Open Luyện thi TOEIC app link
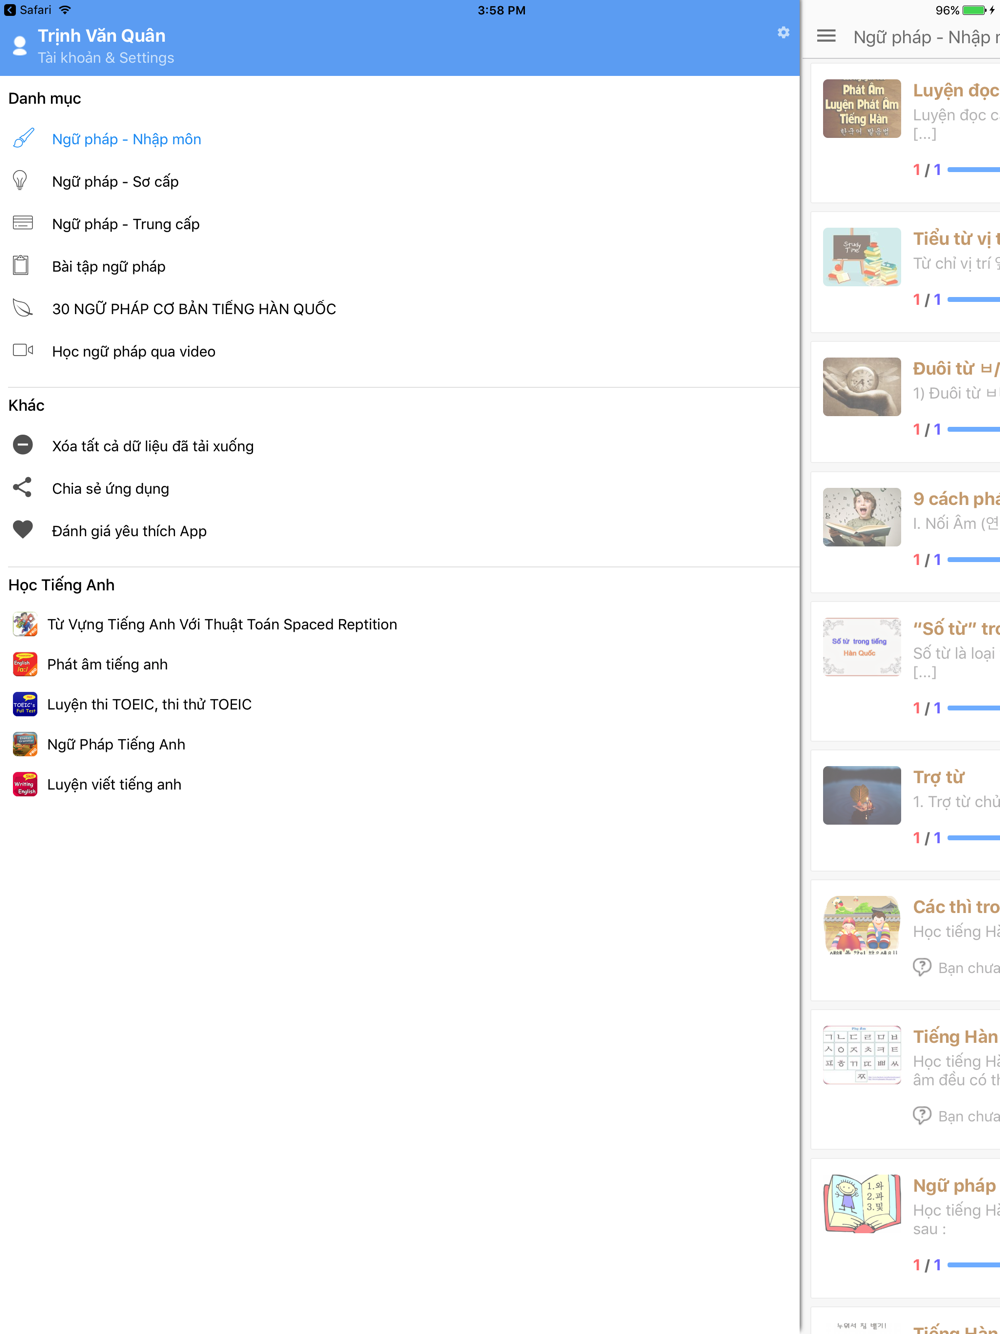Image resolution: width=1000 pixels, height=1334 pixels. [x=149, y=704]
